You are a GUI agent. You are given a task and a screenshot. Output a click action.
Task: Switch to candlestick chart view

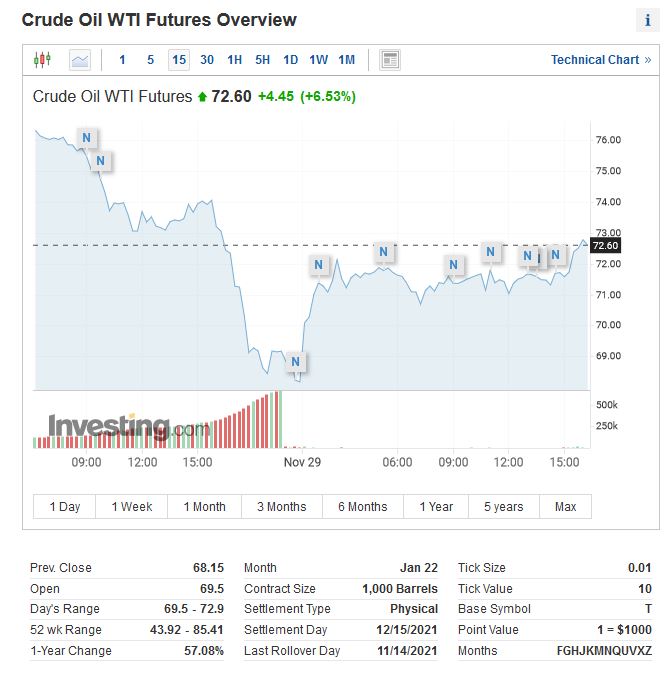point(42,60)
